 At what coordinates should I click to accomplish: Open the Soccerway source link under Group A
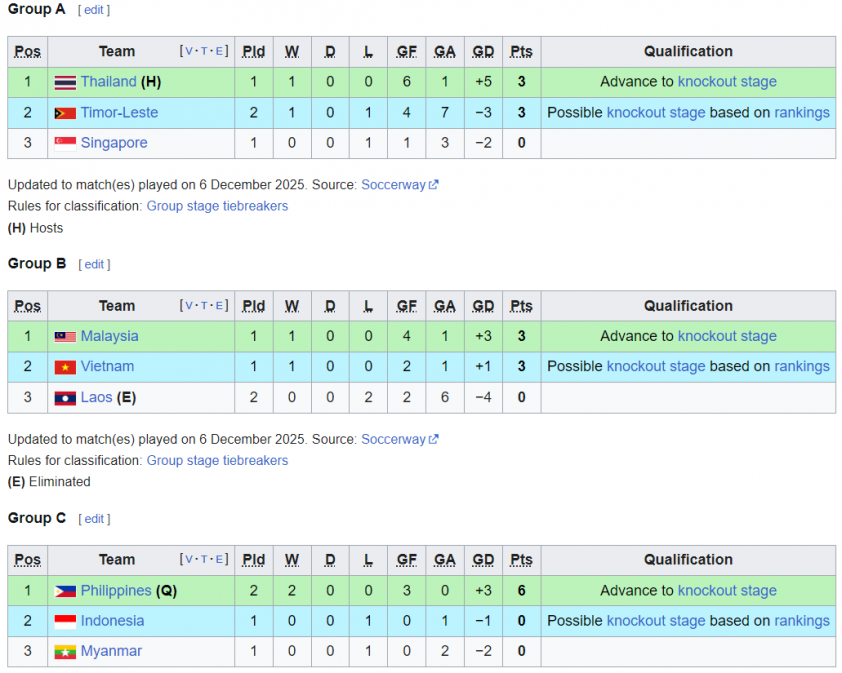click(x=393, y=185)
